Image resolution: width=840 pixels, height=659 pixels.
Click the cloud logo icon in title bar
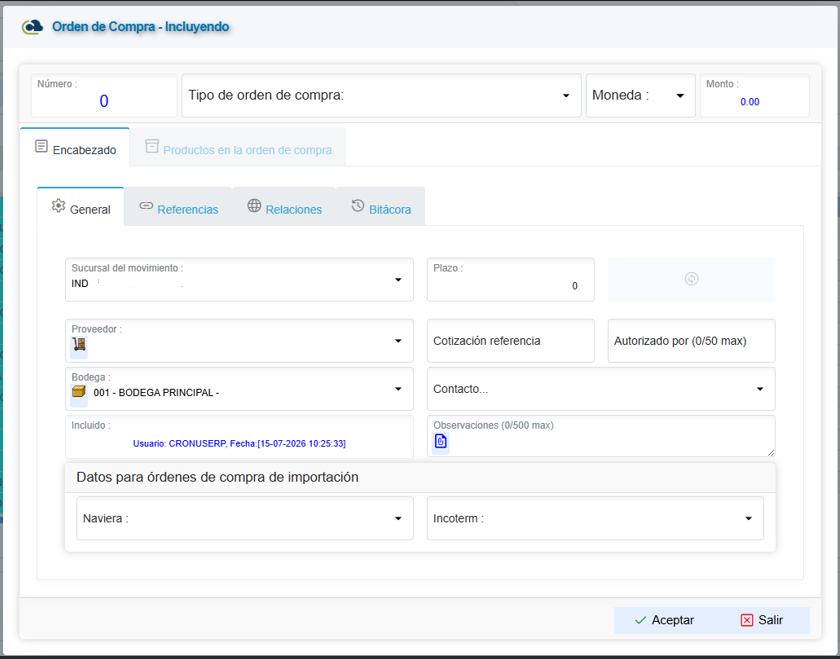click(x=32, y=26)
